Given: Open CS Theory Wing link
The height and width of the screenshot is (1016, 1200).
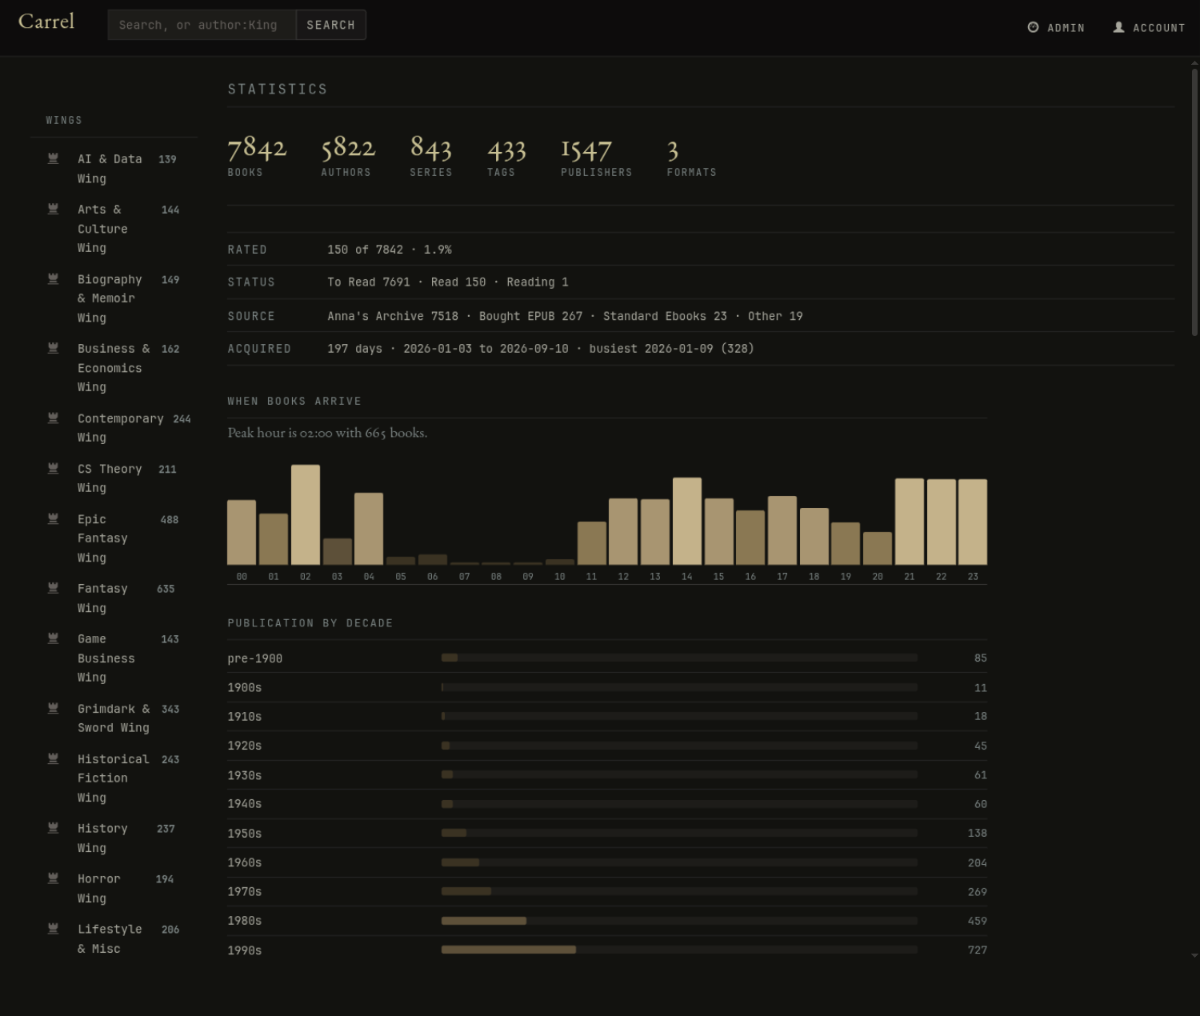Looking at the screenshot, I should (x=110, y=478).
